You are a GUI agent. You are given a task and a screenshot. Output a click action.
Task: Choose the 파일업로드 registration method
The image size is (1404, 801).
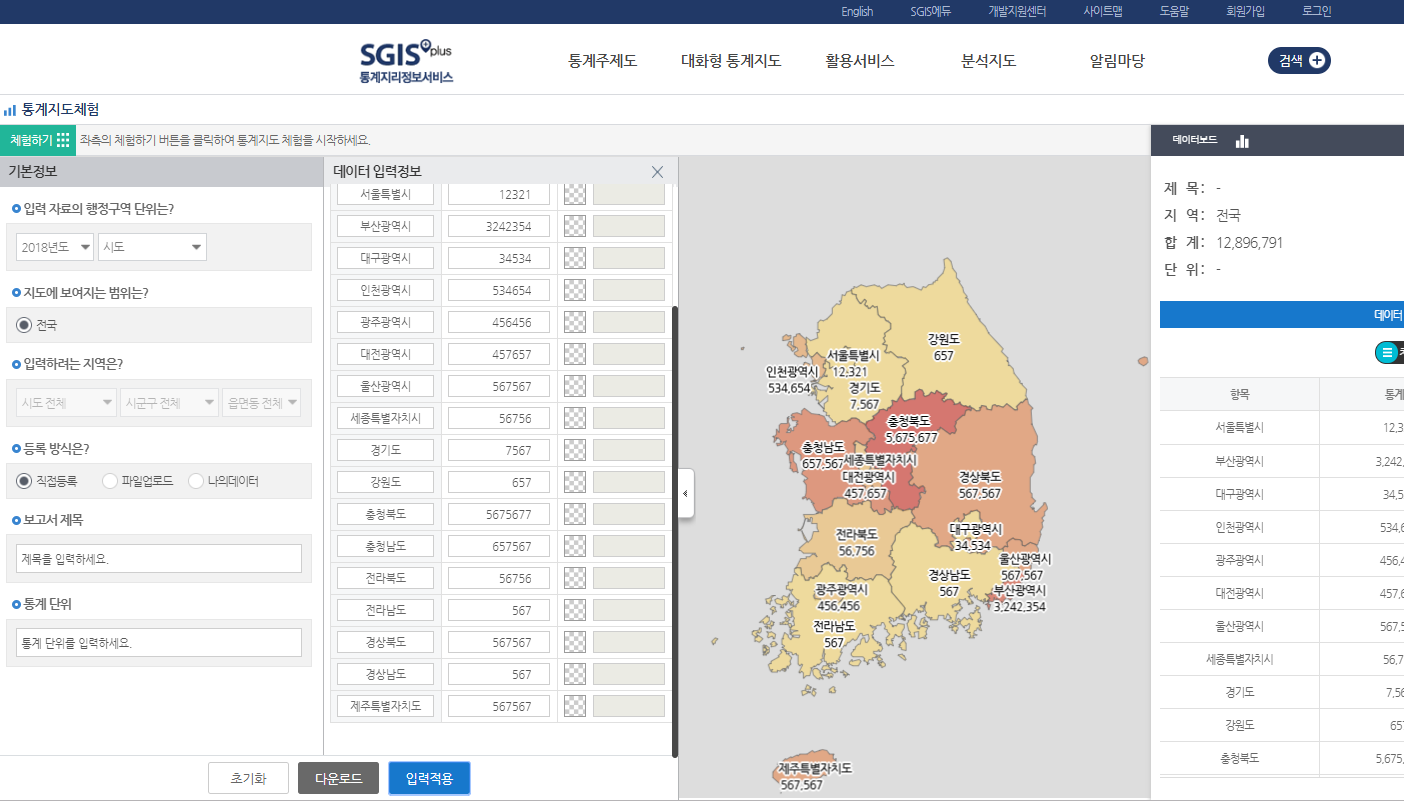(x=109, y=482)
